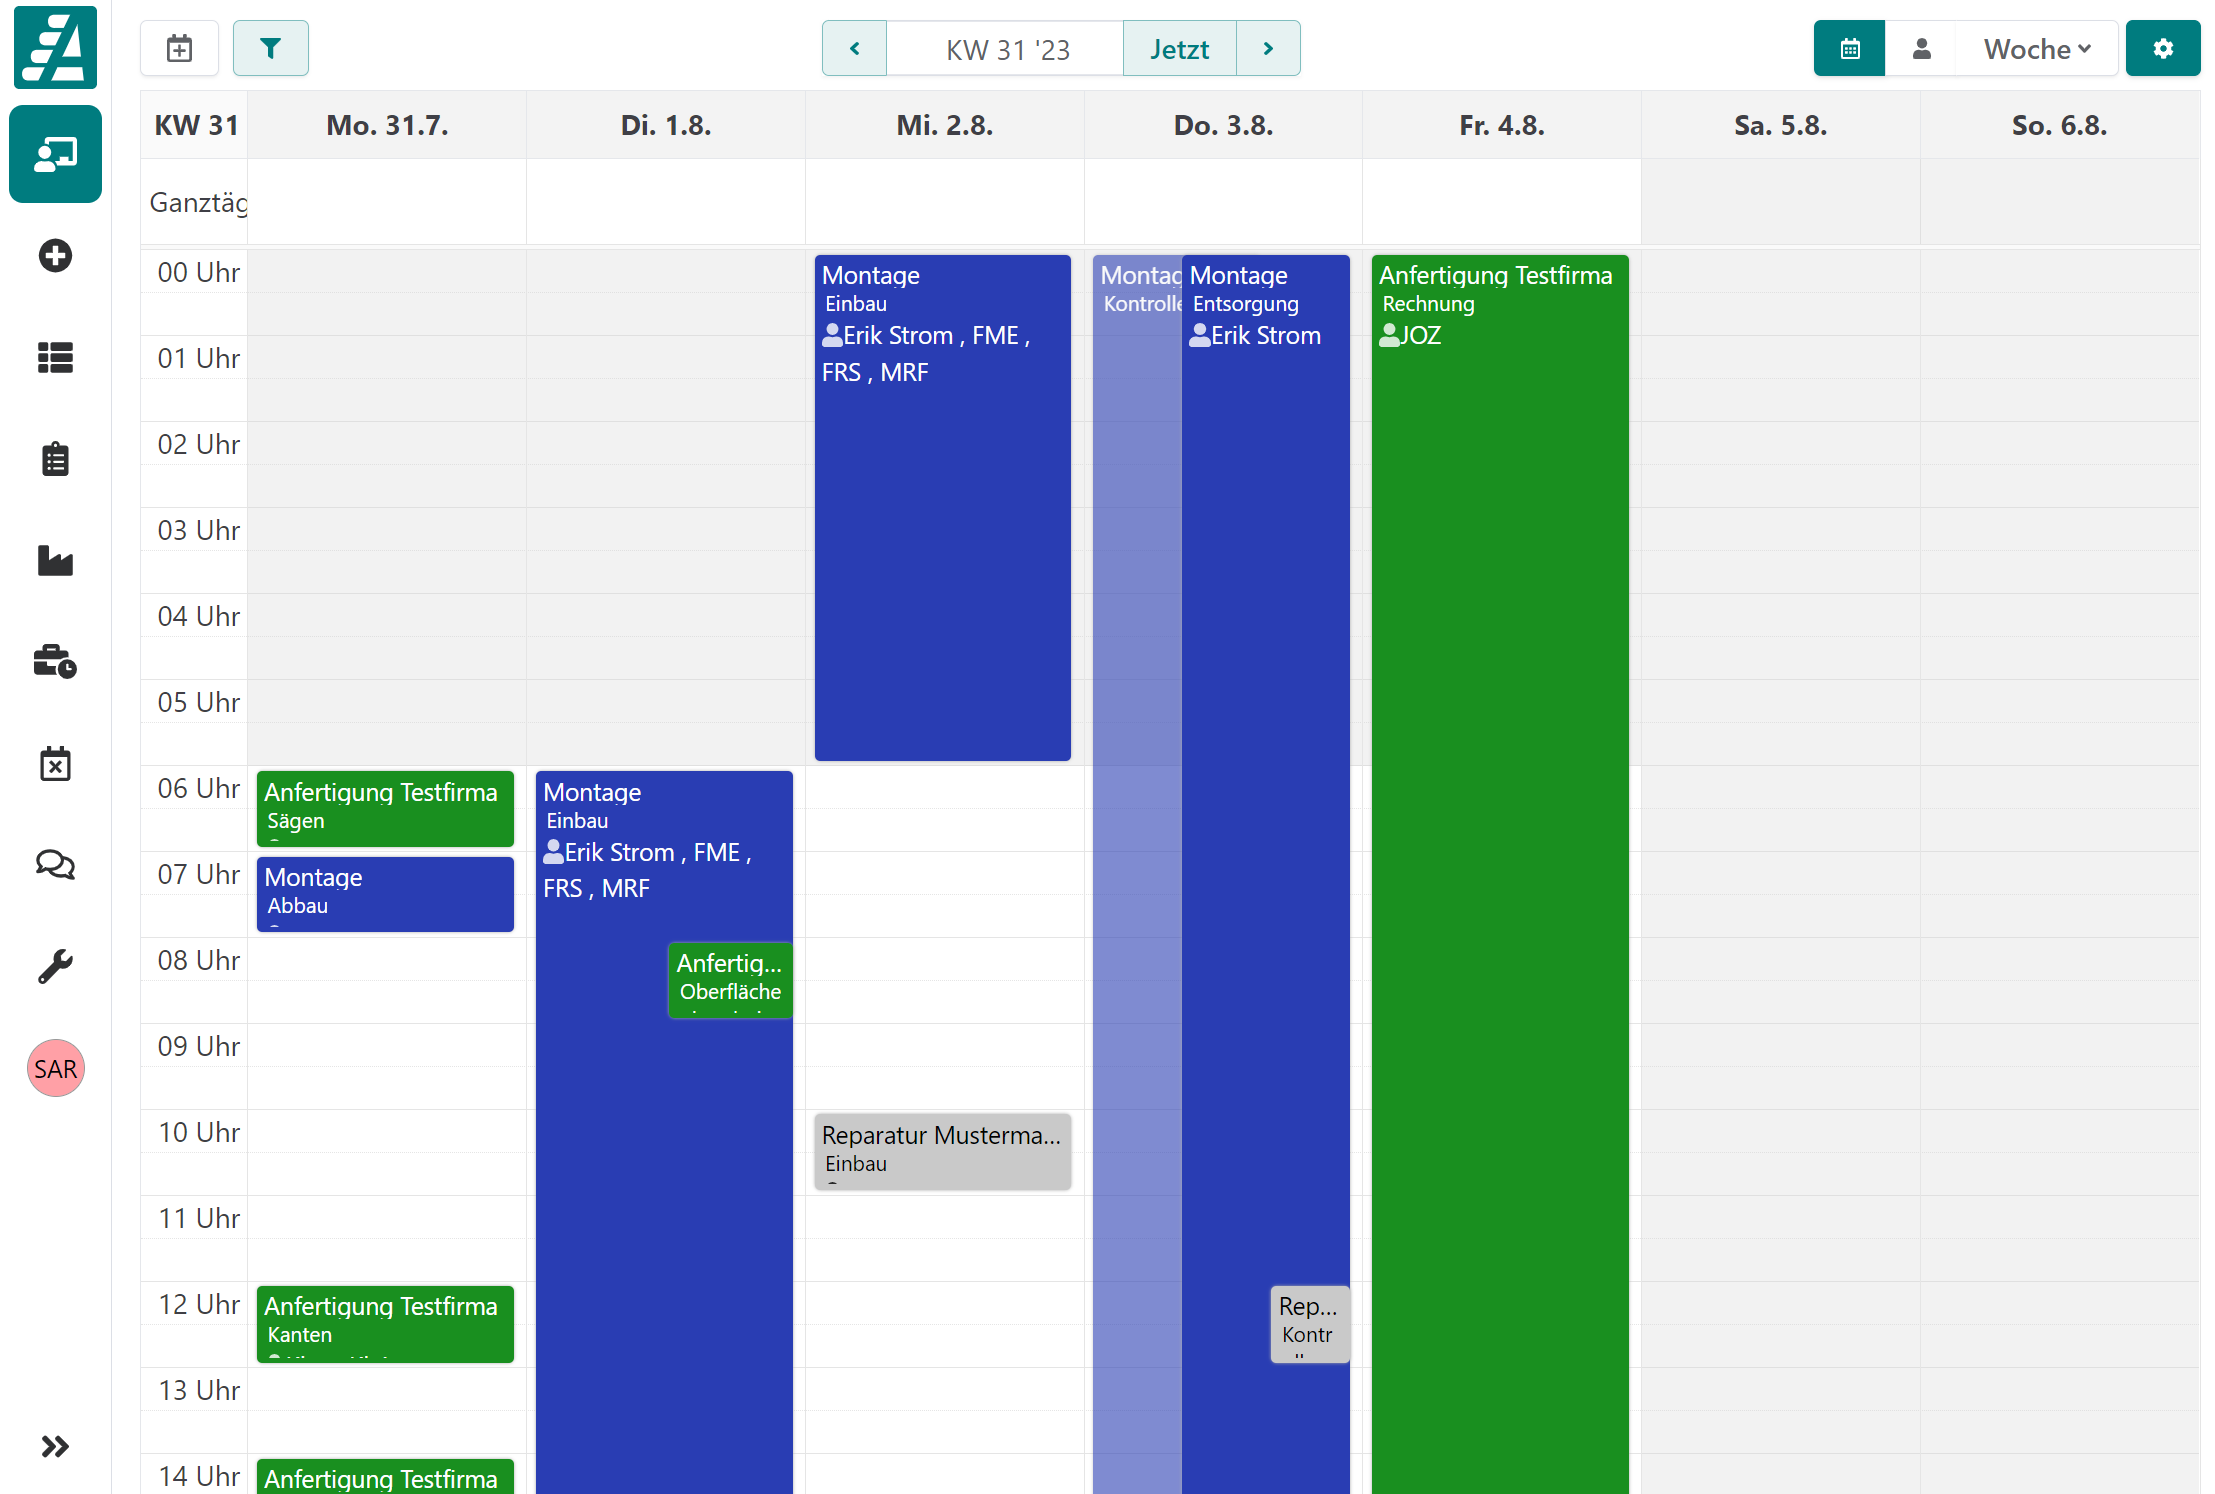Click the SAR user avatar
The image size is (2215, 1494).
[55, 1068]
